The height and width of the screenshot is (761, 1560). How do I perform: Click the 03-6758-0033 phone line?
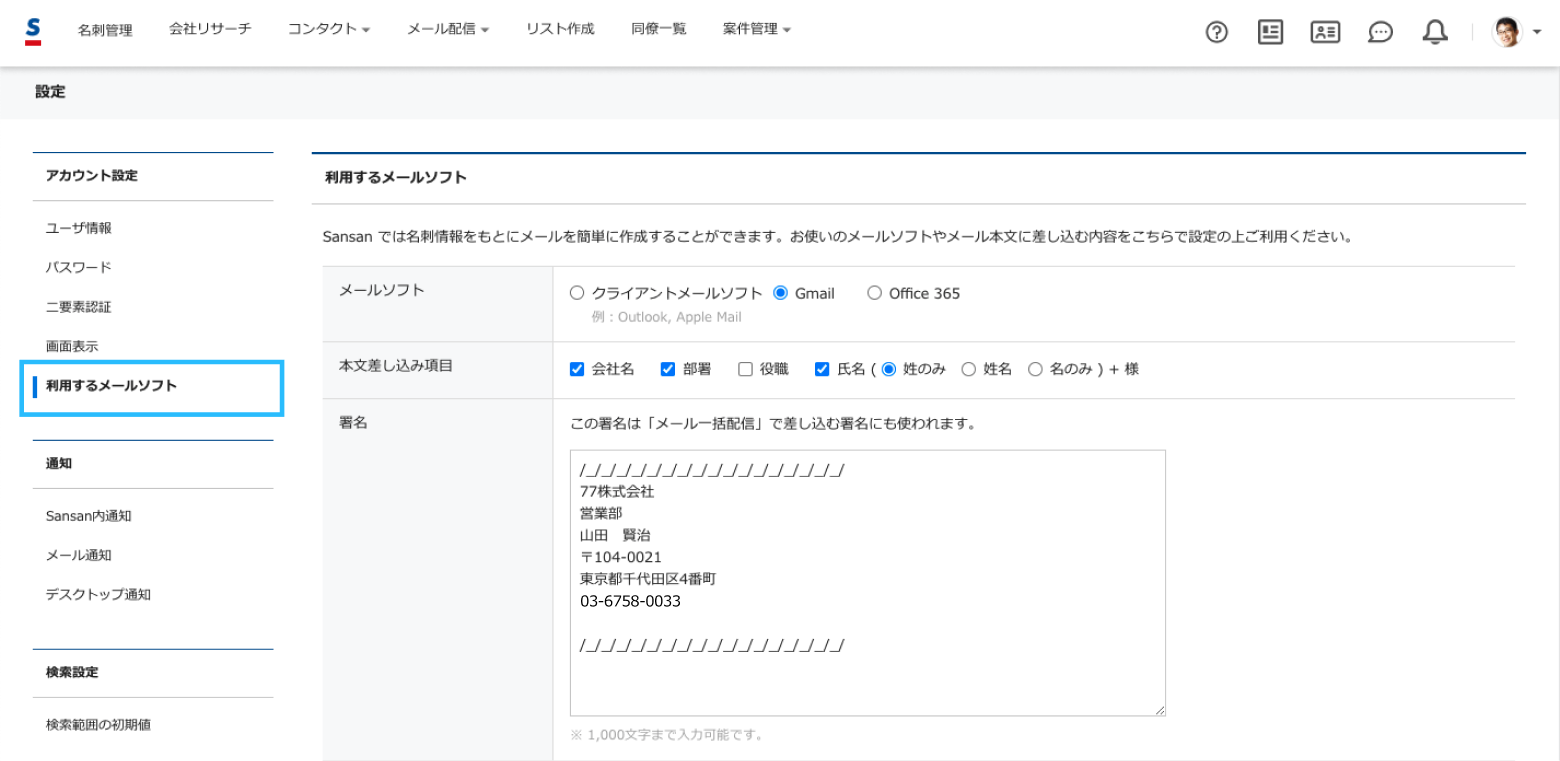630,602
